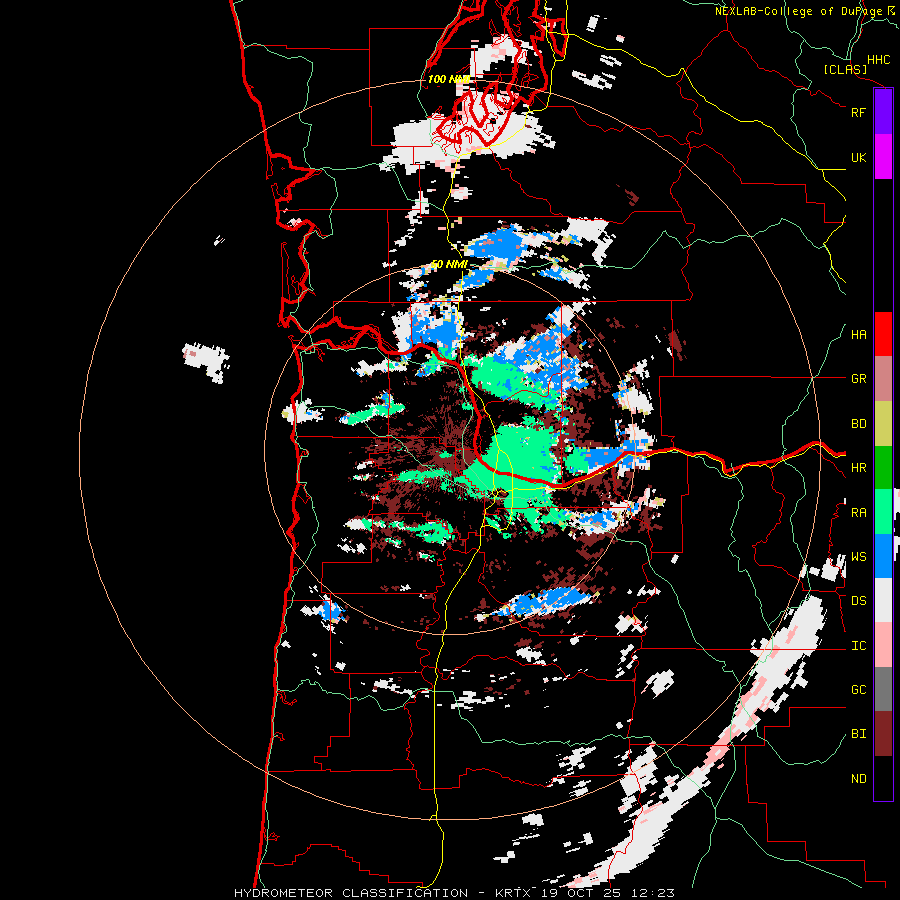Click the magenta UK legend color swatch
This screenshot has width=900, height=900.
883,157
